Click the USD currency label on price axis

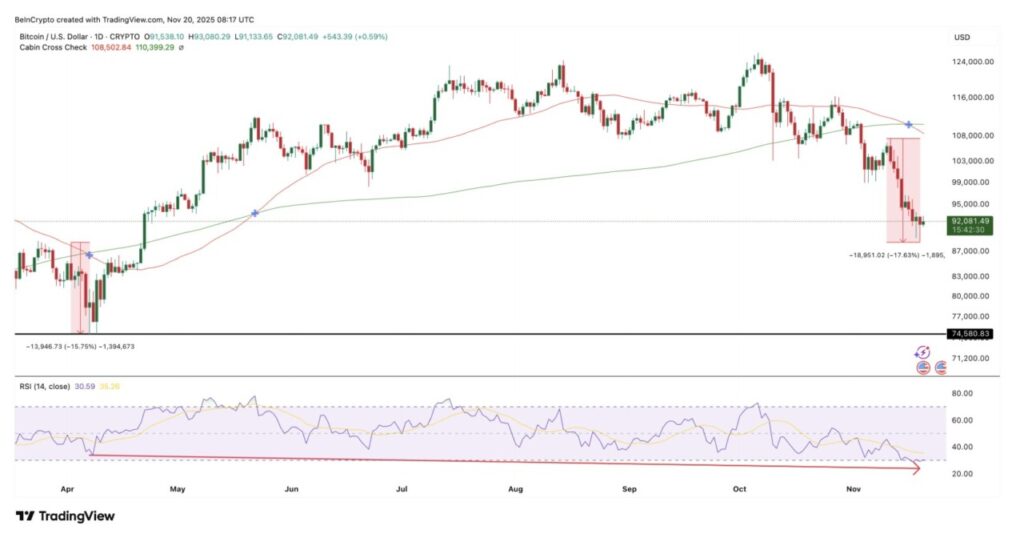point(962,37)
